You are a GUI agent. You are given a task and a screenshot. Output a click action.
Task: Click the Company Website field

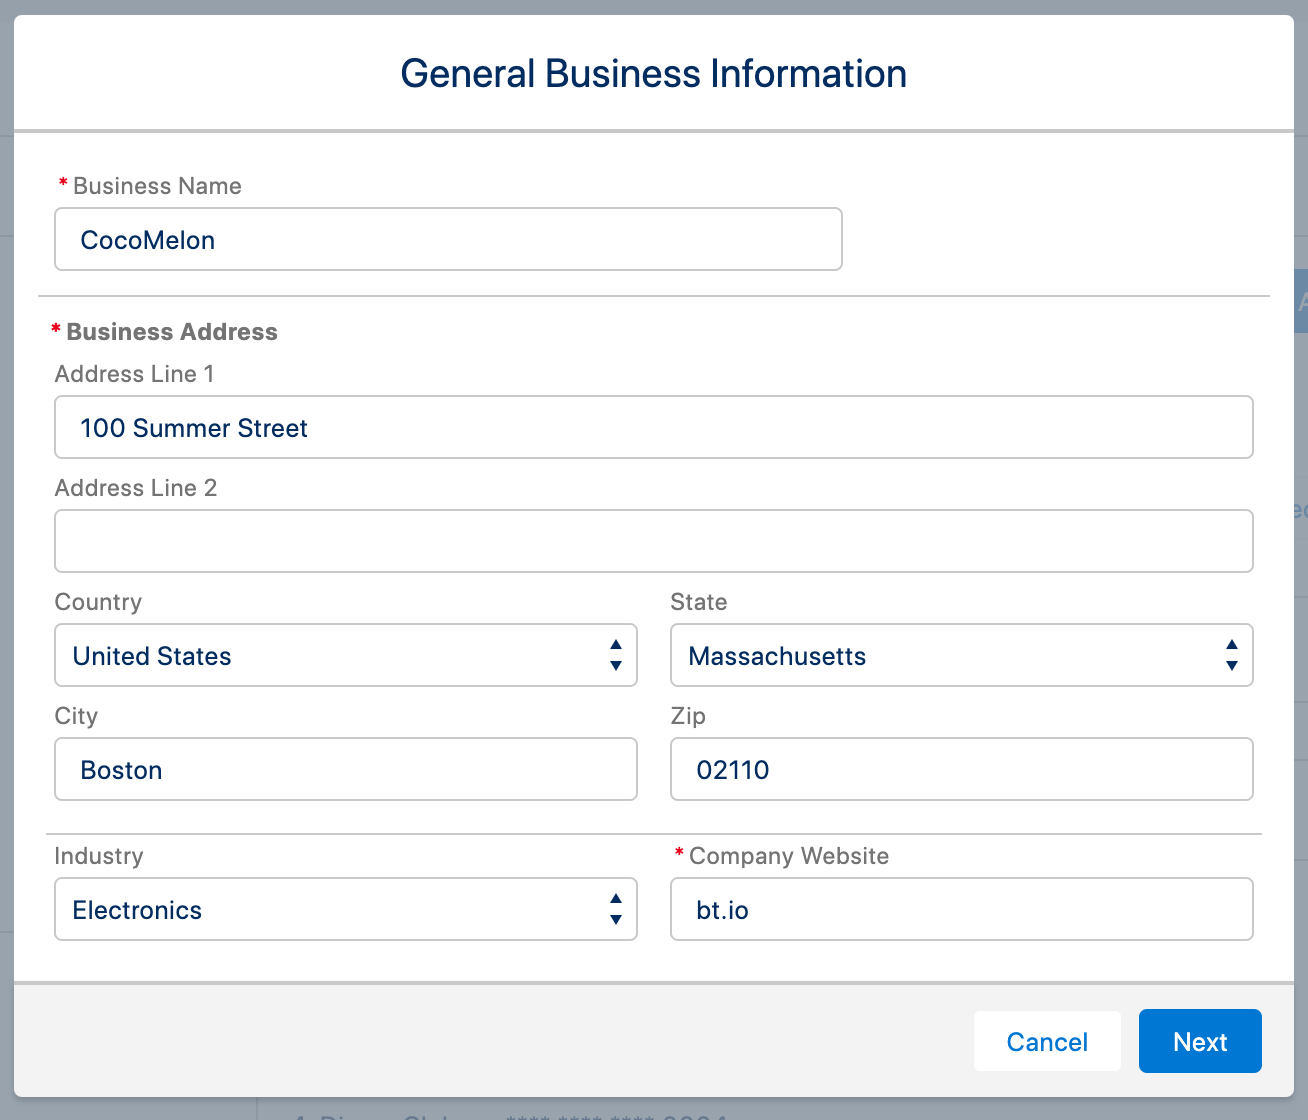click(961, 909)
